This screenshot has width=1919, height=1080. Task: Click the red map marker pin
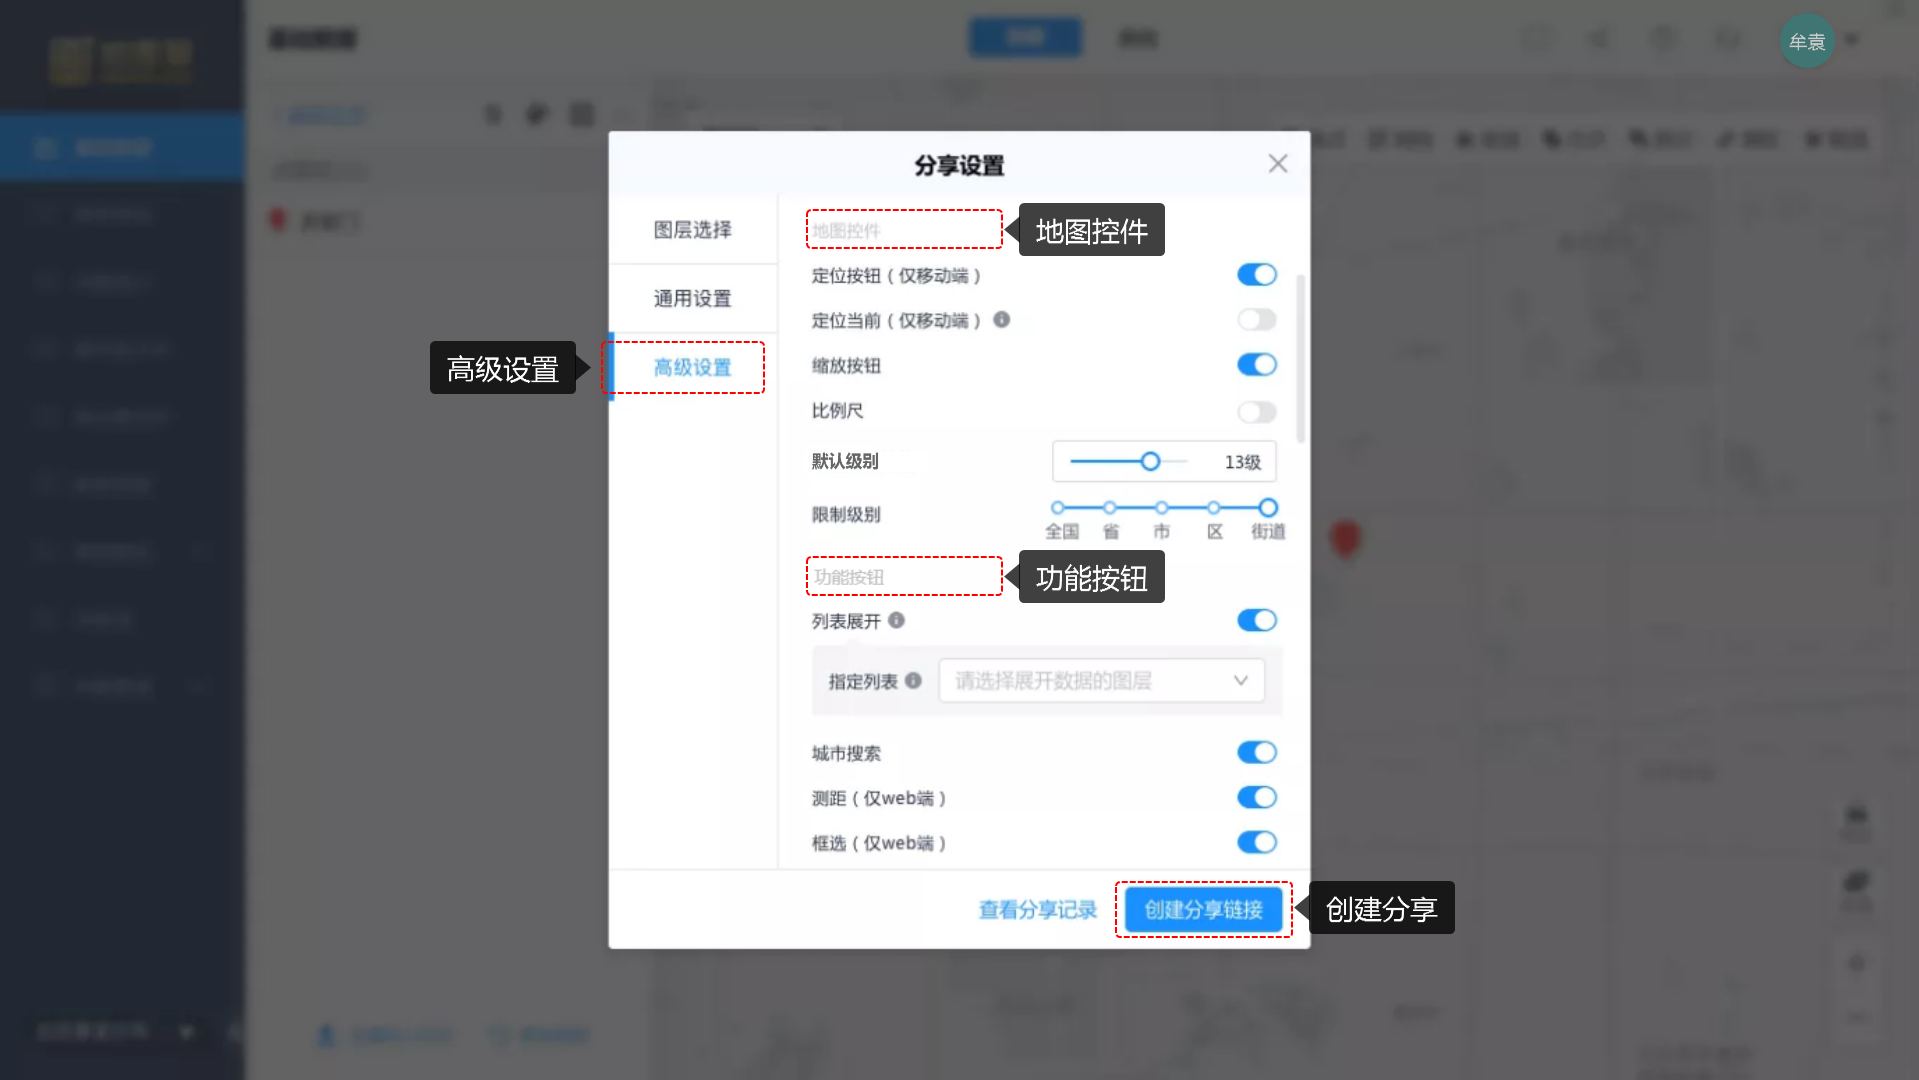(x=1345, y=538)
